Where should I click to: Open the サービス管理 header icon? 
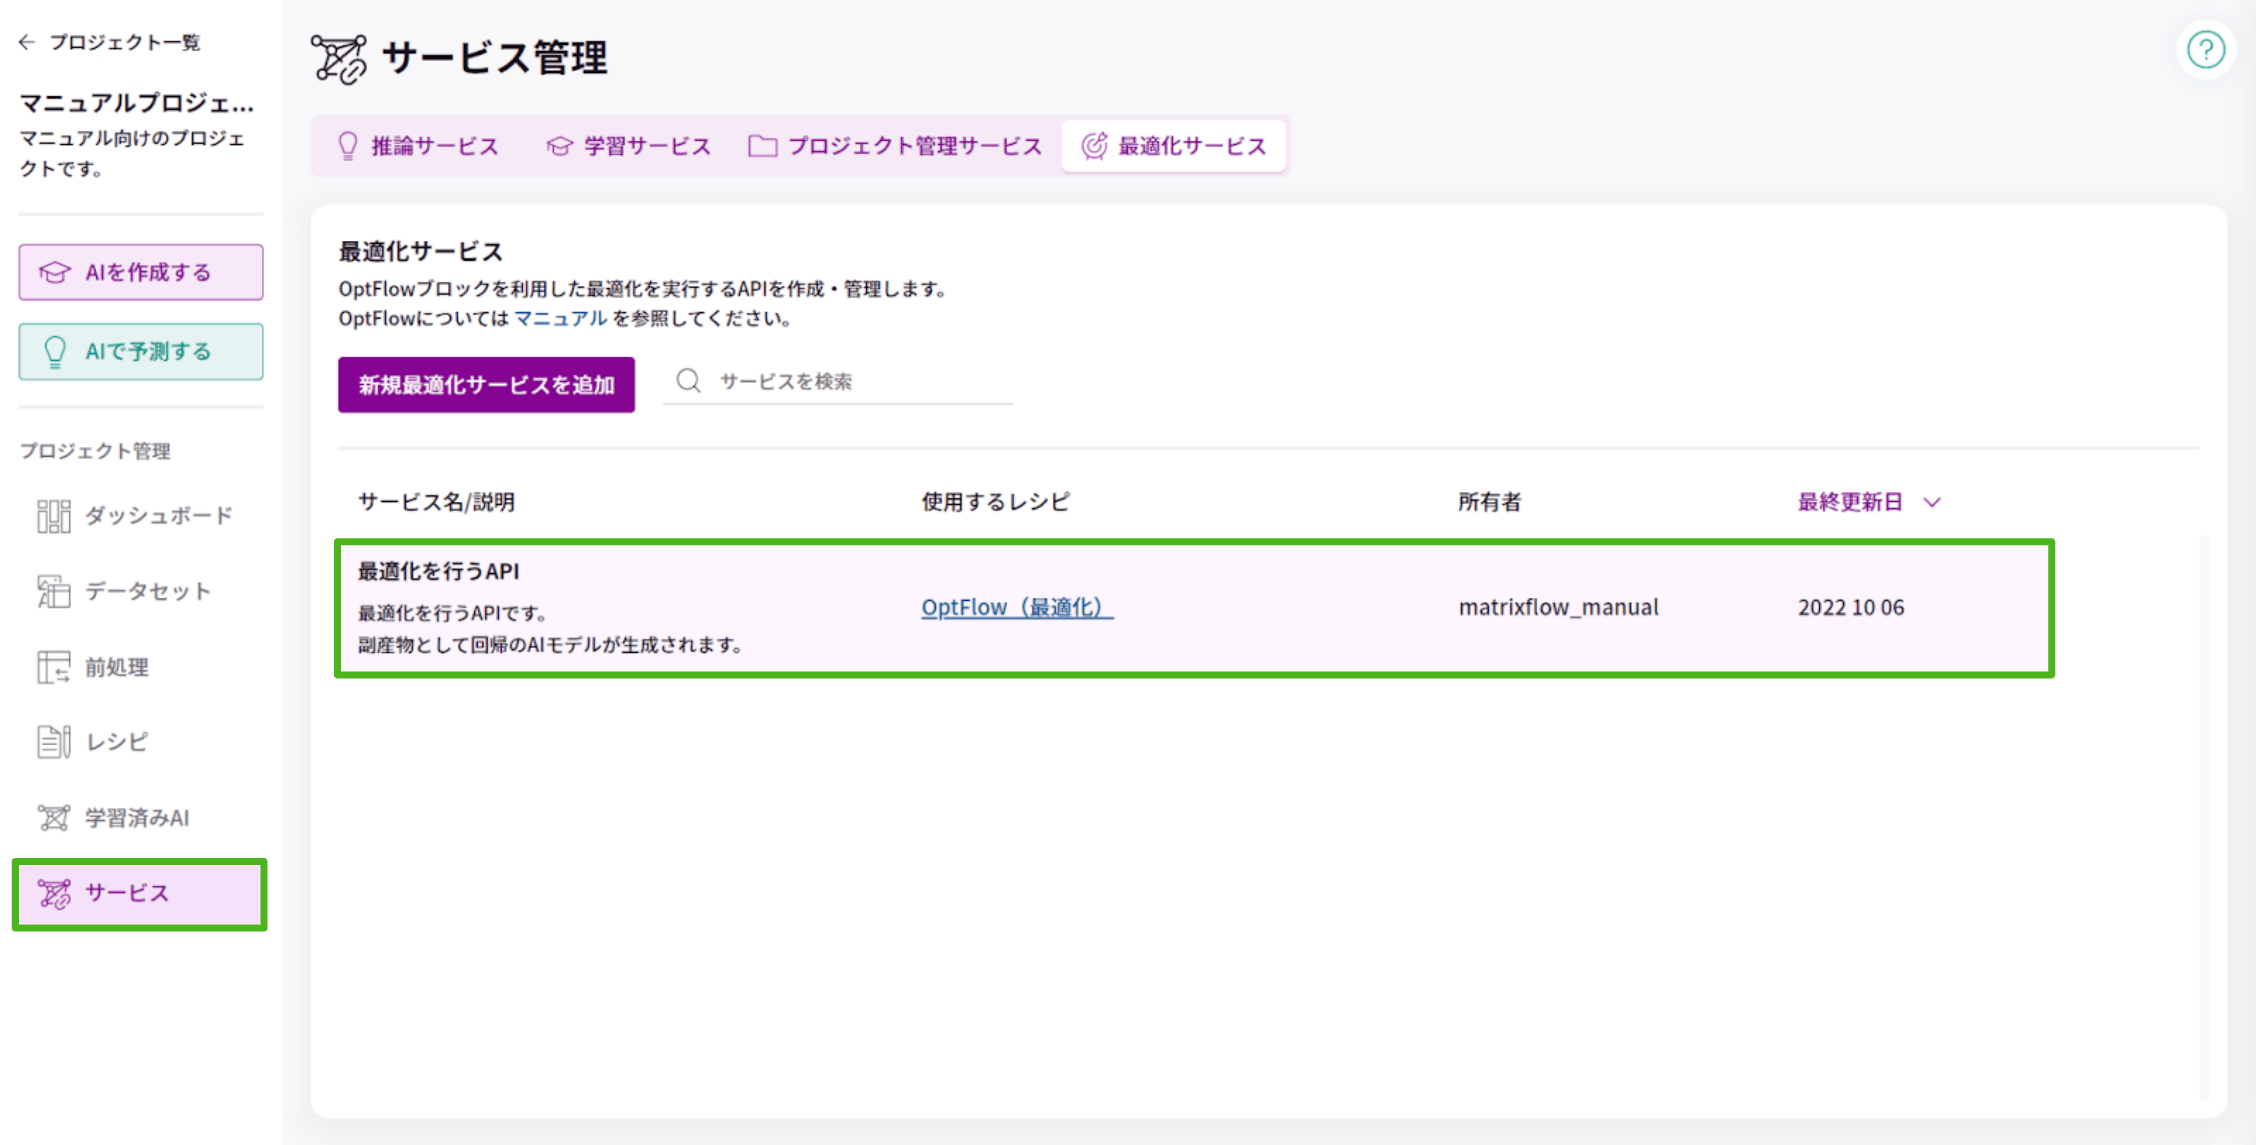point(340,58)
